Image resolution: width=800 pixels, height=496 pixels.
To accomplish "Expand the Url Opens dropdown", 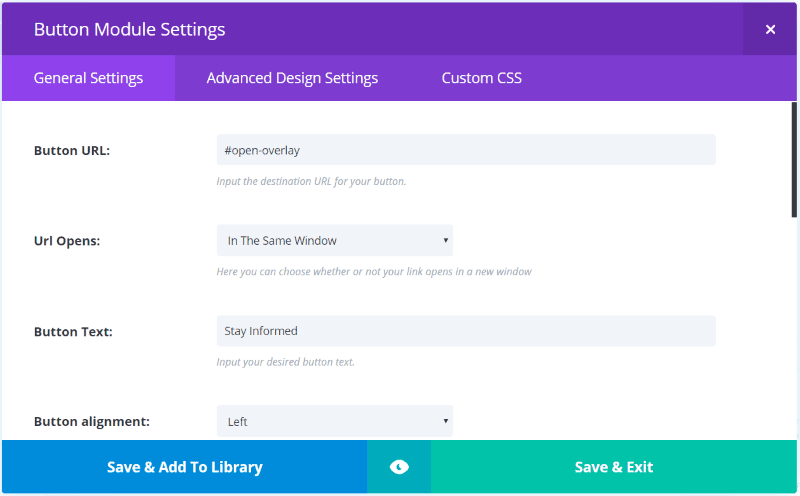I will (x=334, y=240).
